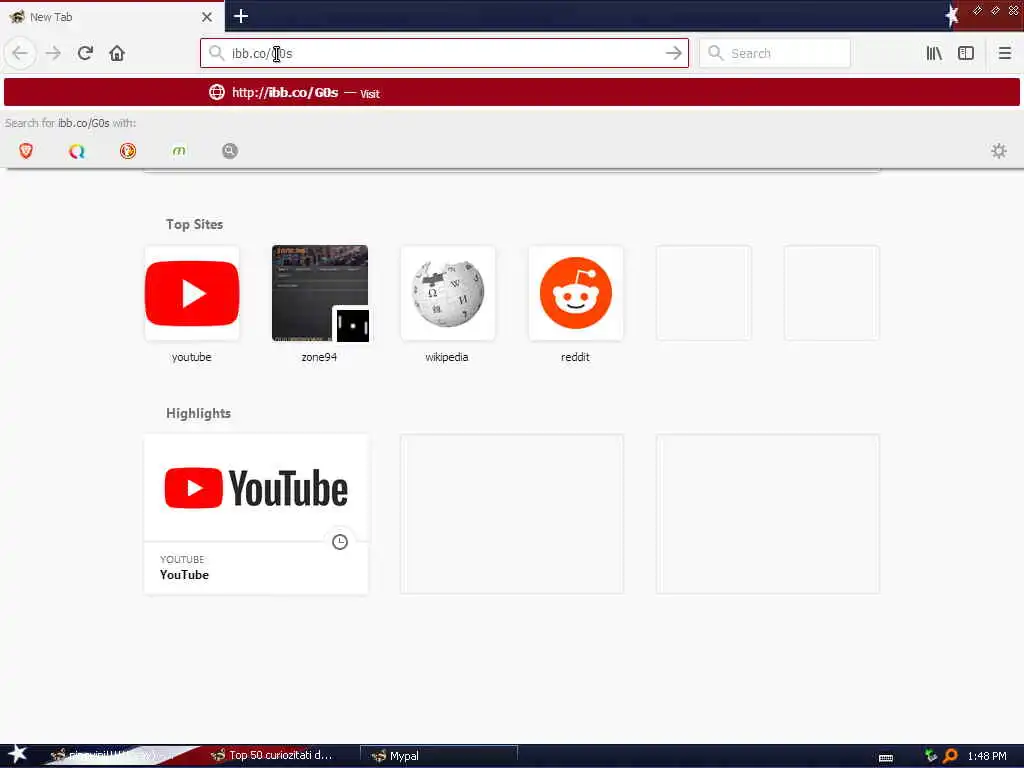The width and height of the screenshot is (1024, 768).
Task: Go forward using the forward arrow
Action: click(54, 54)
